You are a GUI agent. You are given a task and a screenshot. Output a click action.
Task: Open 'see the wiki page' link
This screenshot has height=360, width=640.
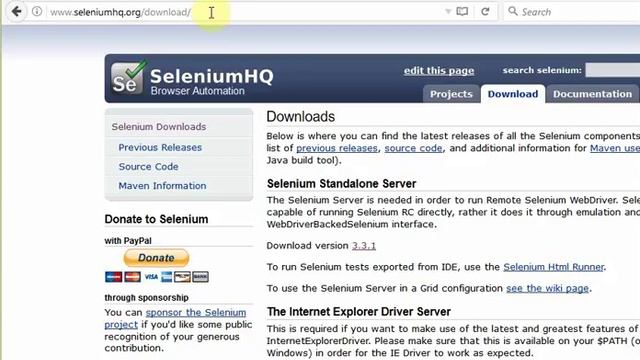coord(547,288)
